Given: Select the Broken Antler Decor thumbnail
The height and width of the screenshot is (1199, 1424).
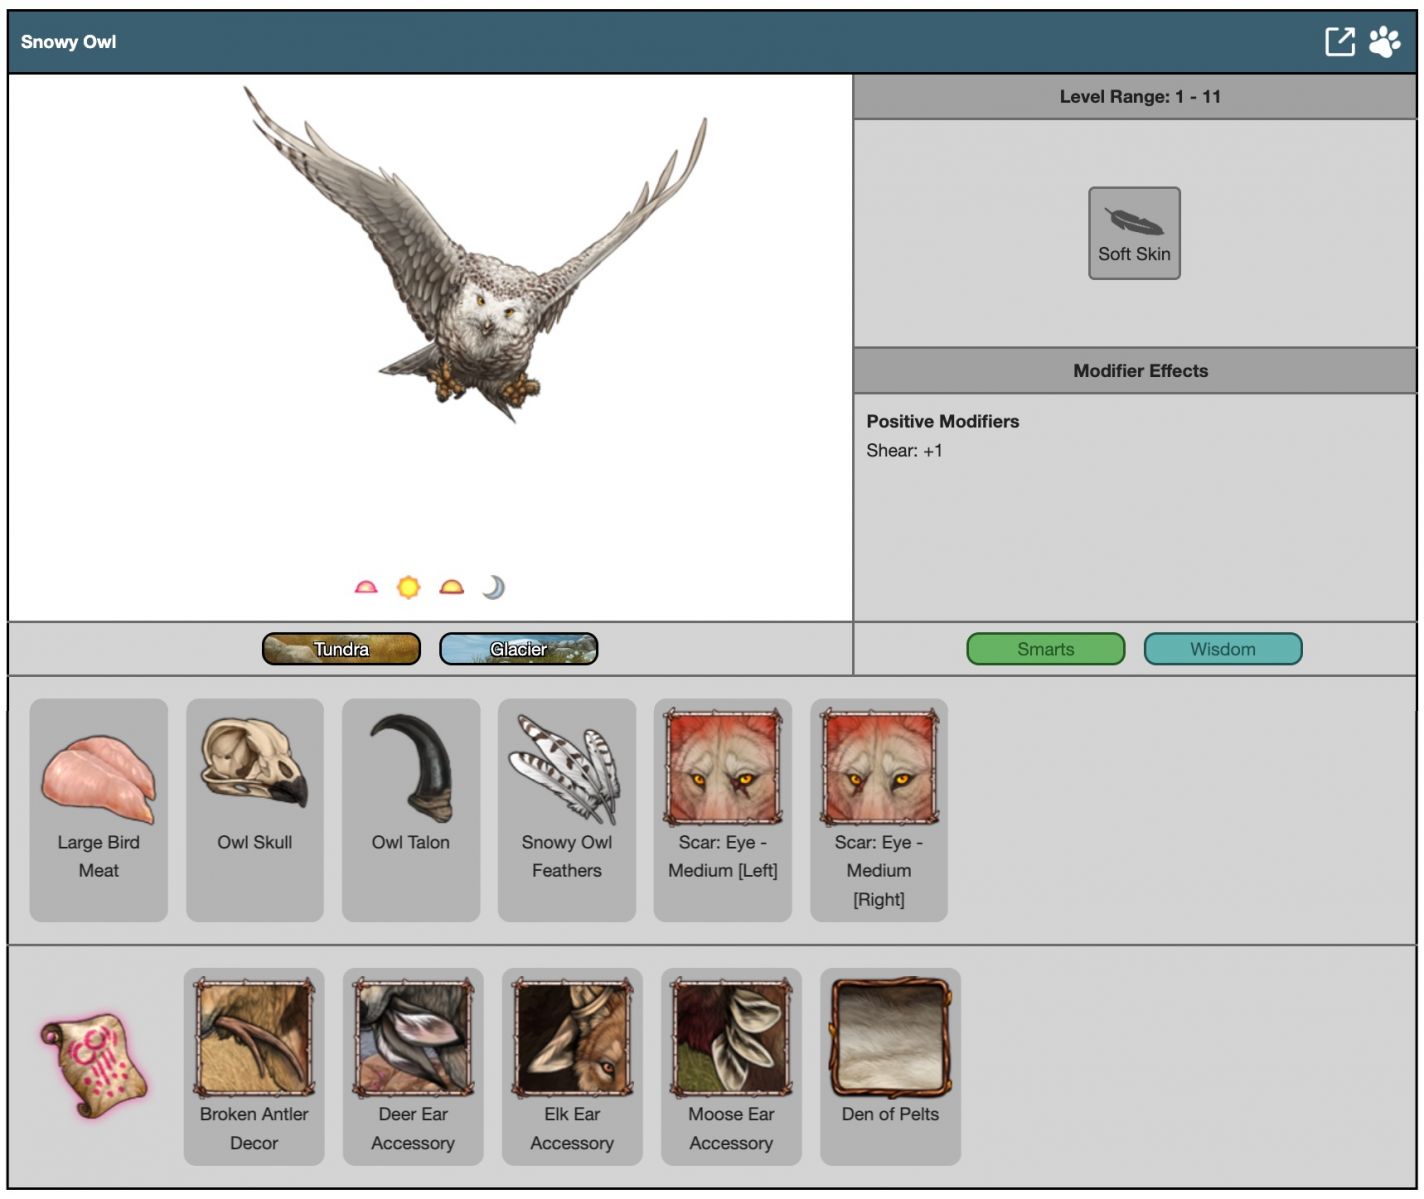Looking at the screenshot, I should coord(254,1036).
